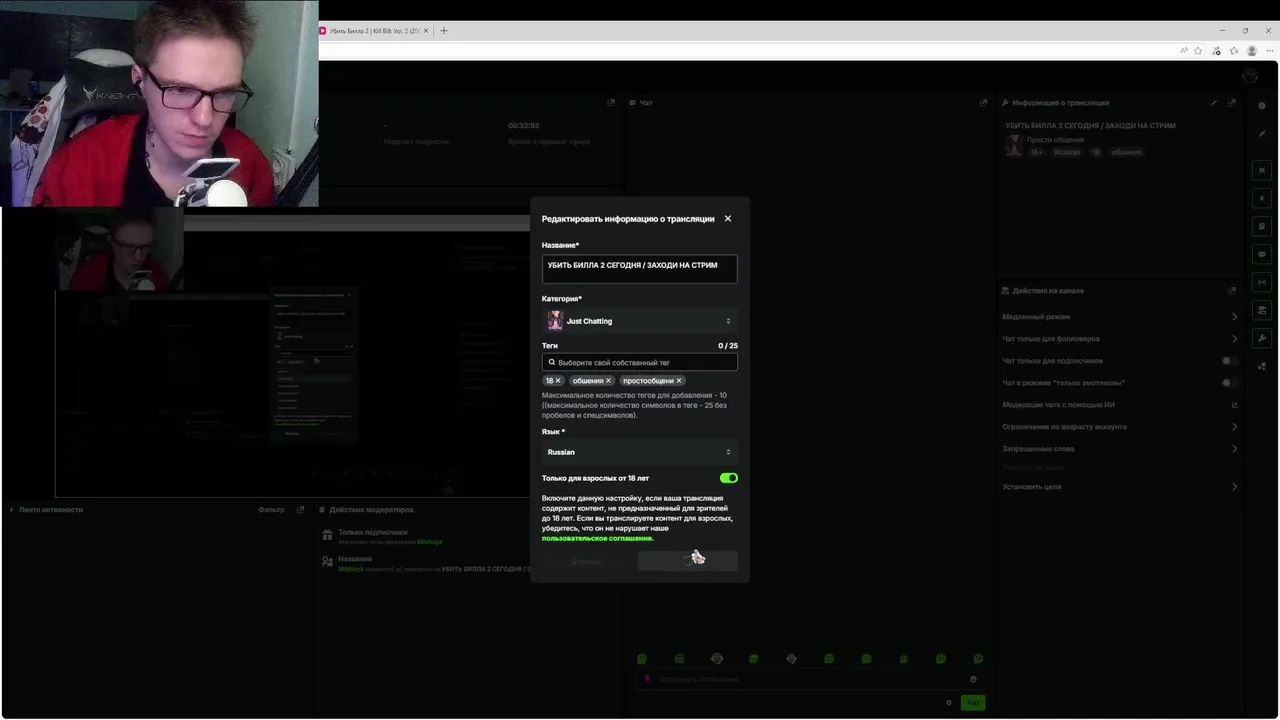Viewport: 1280px width, 720px height.
Task: Toggle the adults-only 18+ switch
Action: pyautogui.click(x=729, y=478)
